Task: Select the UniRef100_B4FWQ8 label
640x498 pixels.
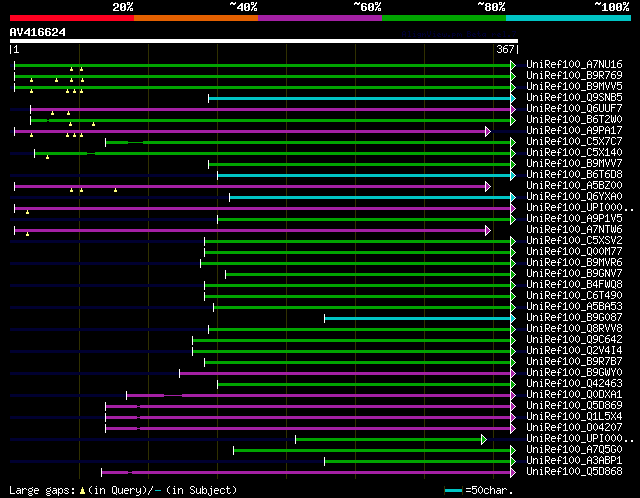Action: tap(574, 285)
